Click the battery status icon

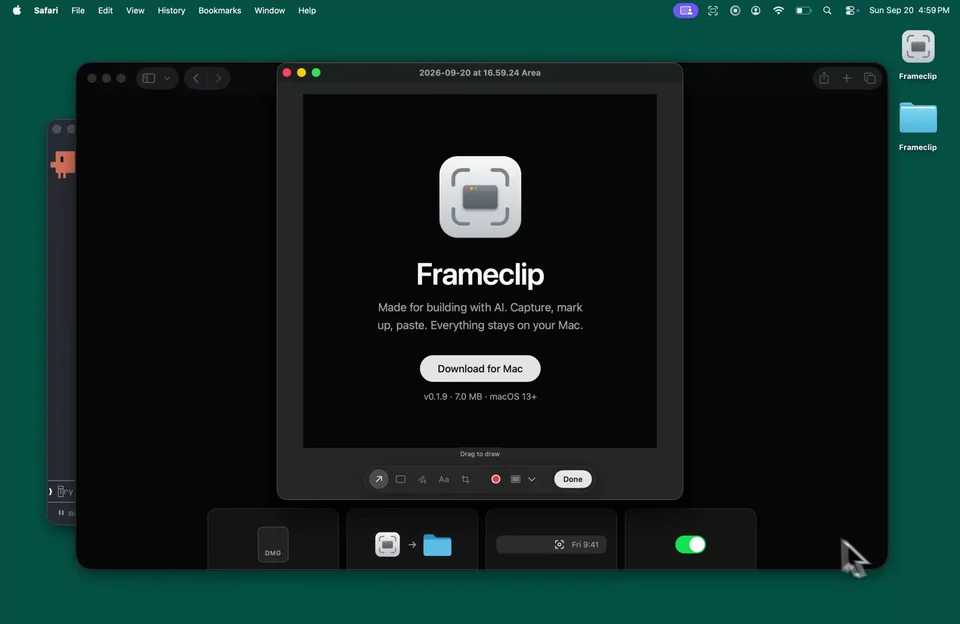pos(803,10)
